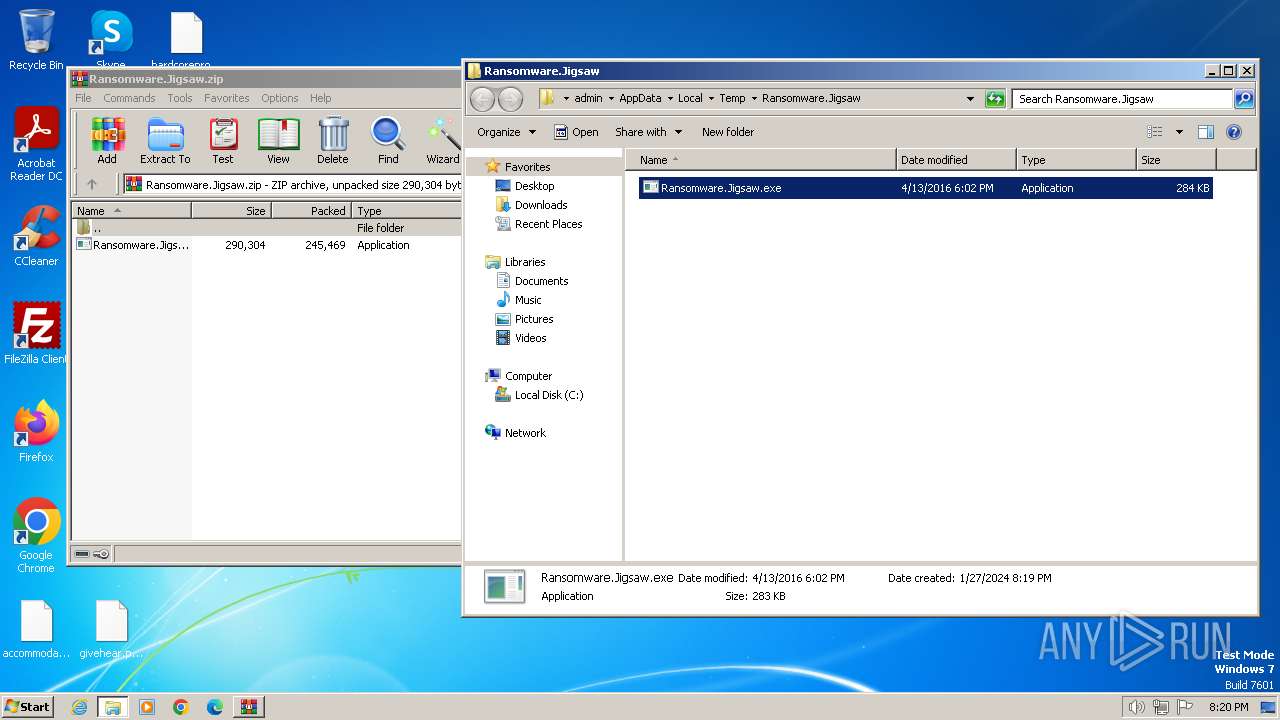Select Pictures library in navigation pane
Image resolution: width=1280 pixels, height=720 pixels.
click(534, 319)
